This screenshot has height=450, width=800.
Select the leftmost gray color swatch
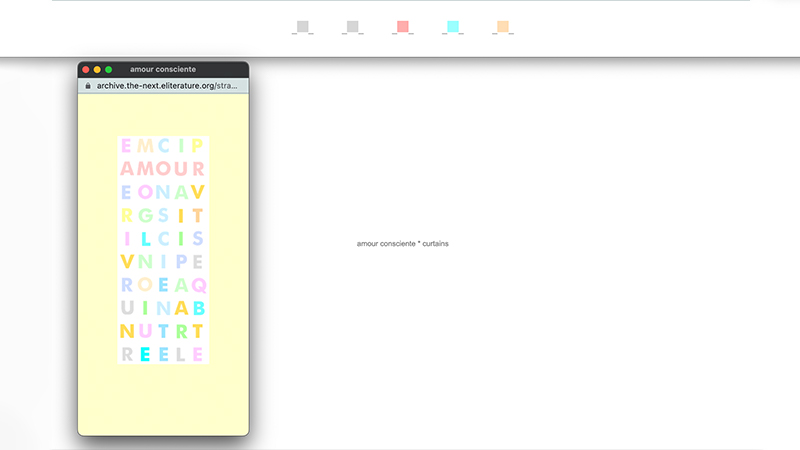tap(303, 27)
